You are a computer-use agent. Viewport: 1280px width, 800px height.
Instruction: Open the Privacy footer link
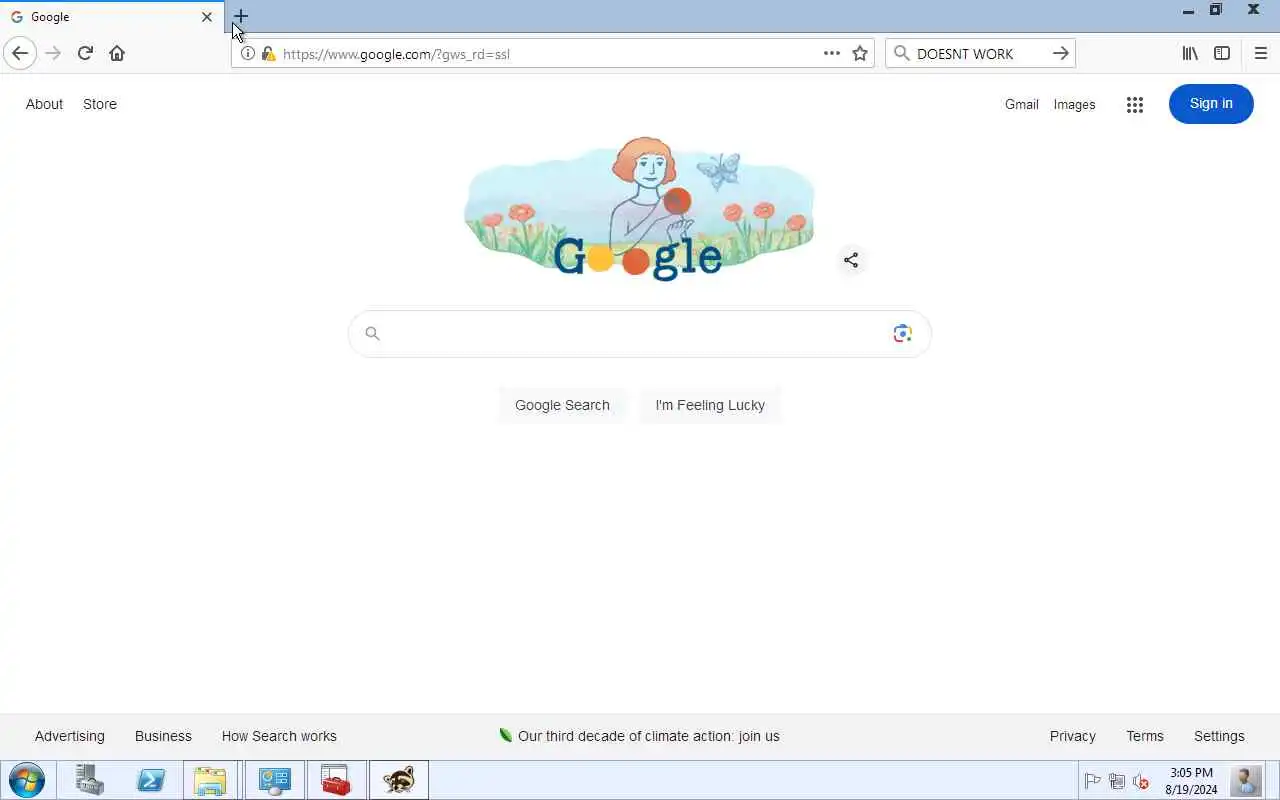1073,736
